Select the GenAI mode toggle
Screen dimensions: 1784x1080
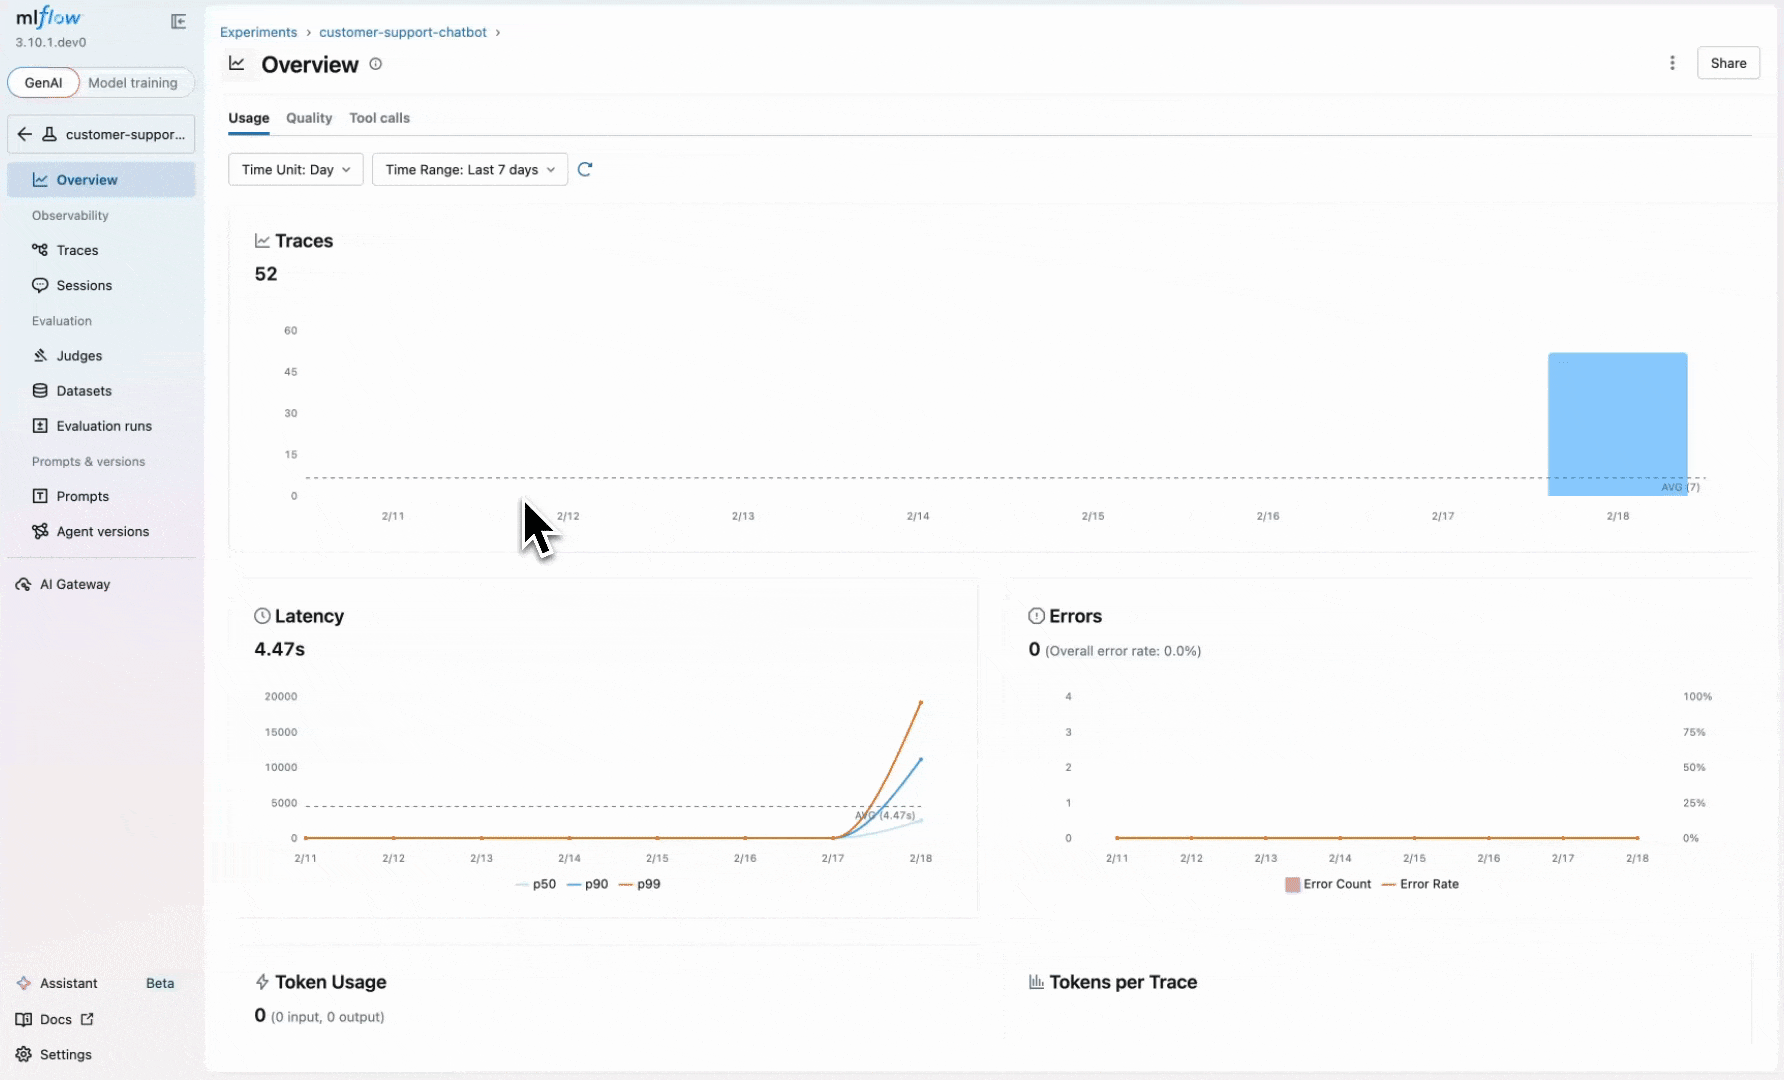coord(43,83)
